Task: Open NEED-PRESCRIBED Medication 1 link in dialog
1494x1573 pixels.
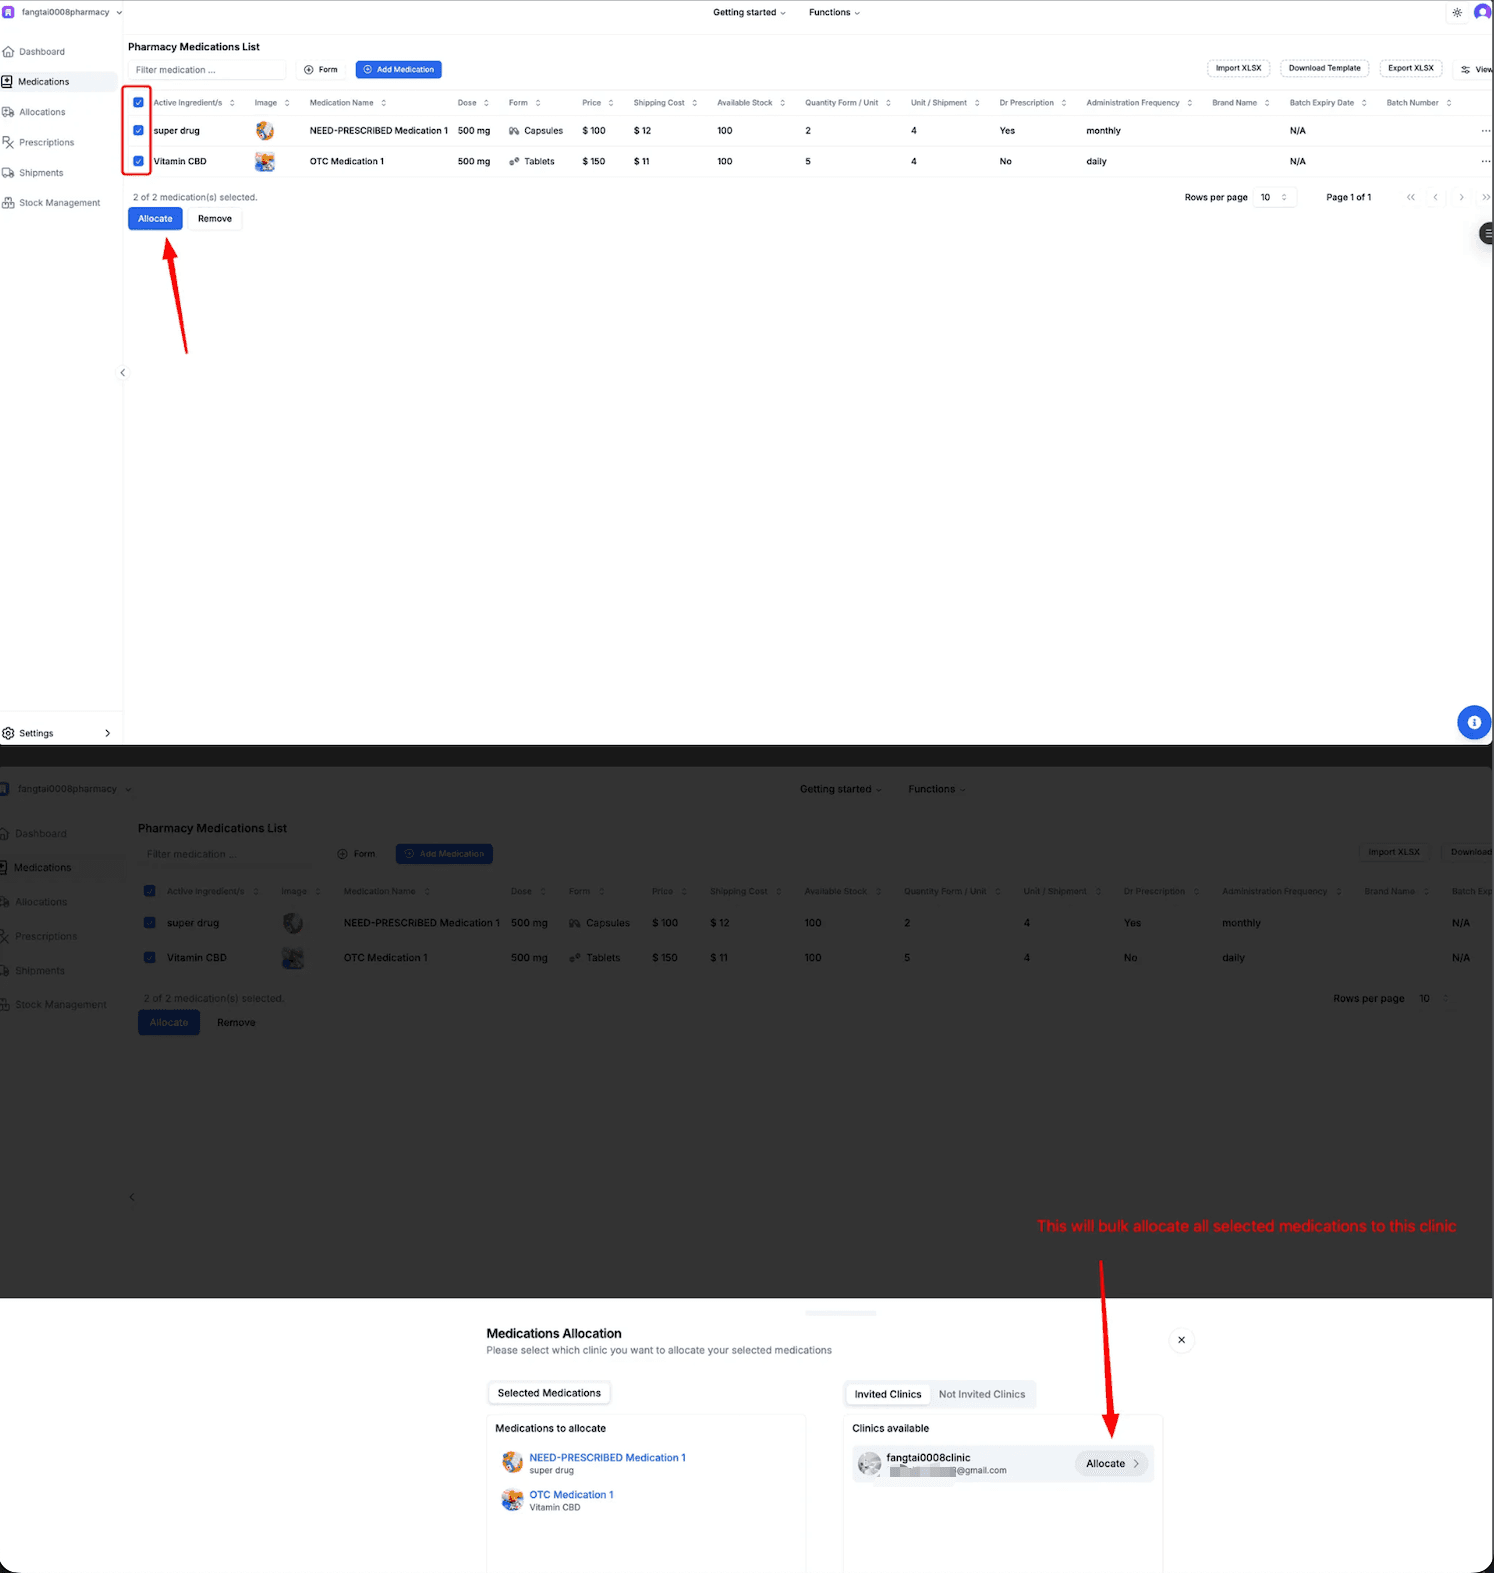Action: tap(607, 1458)
